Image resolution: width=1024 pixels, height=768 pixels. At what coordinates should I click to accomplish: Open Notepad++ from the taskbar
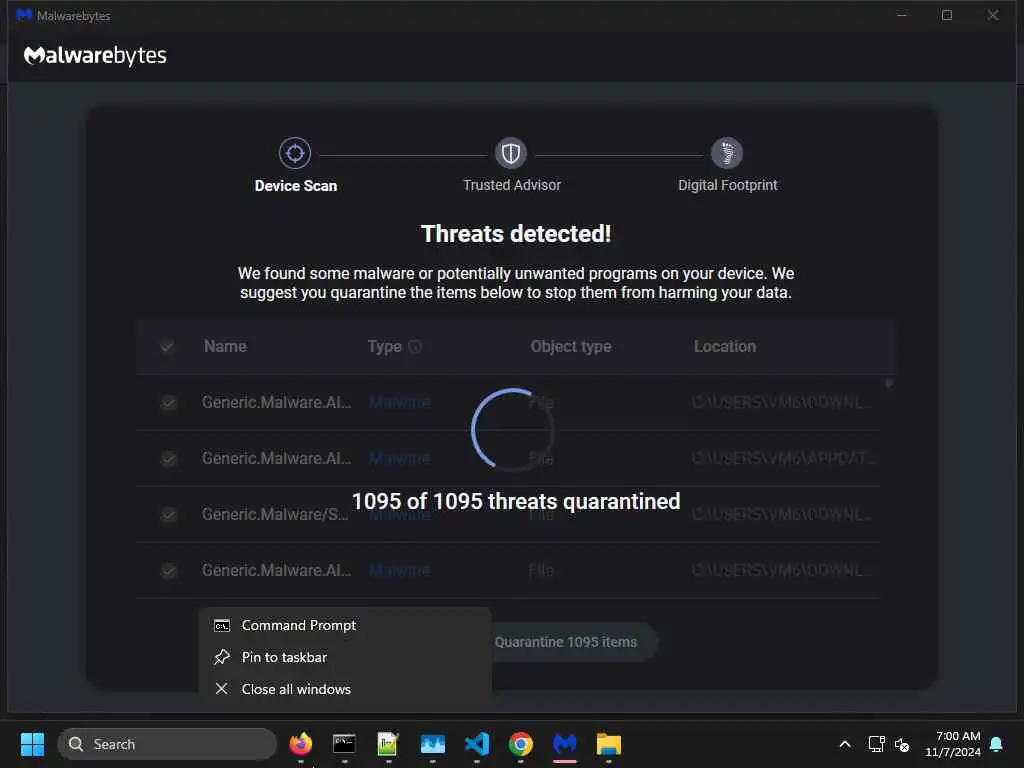(388, 744)
